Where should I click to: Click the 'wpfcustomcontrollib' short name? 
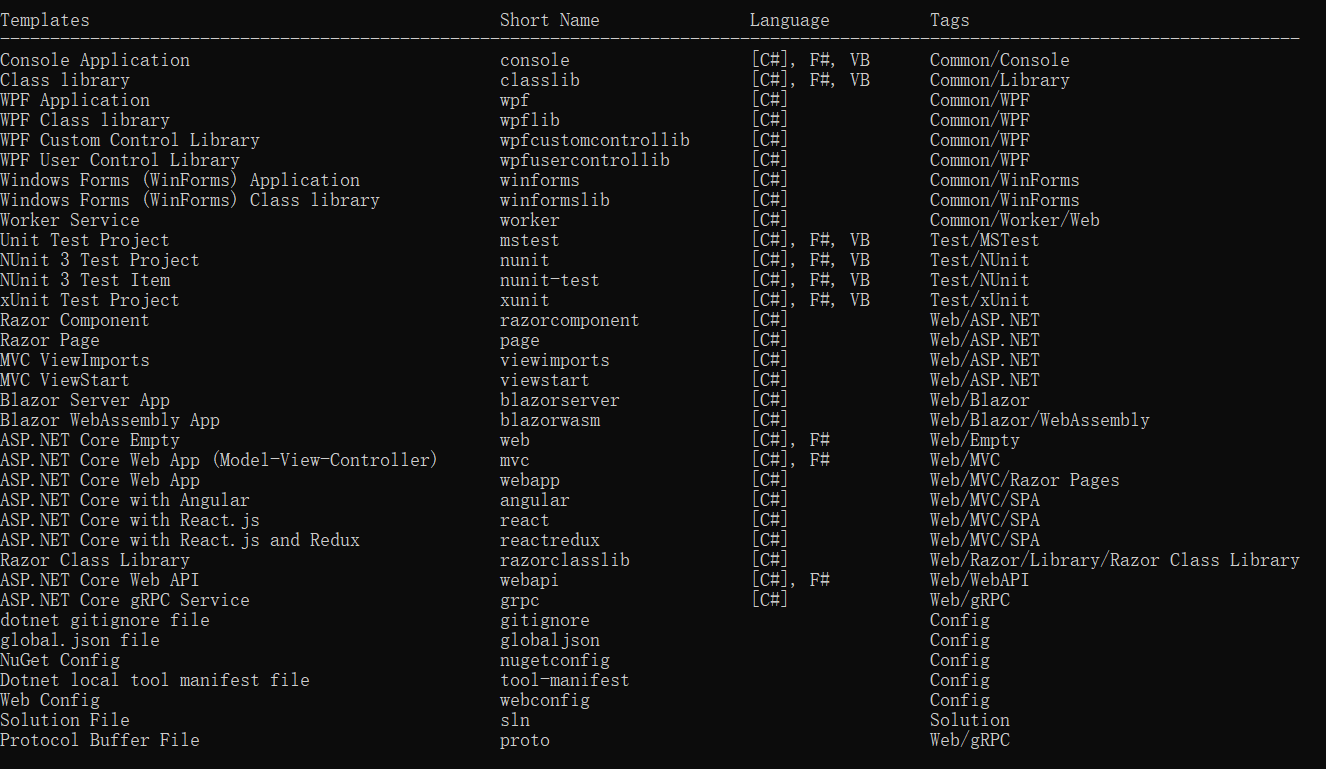tap(594, 140)
